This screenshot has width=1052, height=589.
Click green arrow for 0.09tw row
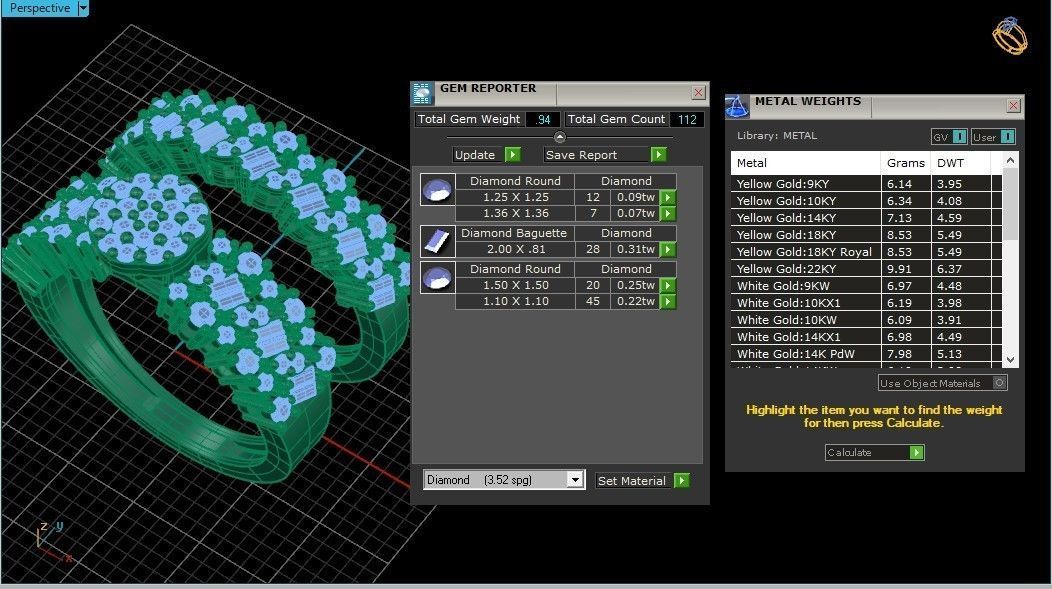(x=668, y=197)
